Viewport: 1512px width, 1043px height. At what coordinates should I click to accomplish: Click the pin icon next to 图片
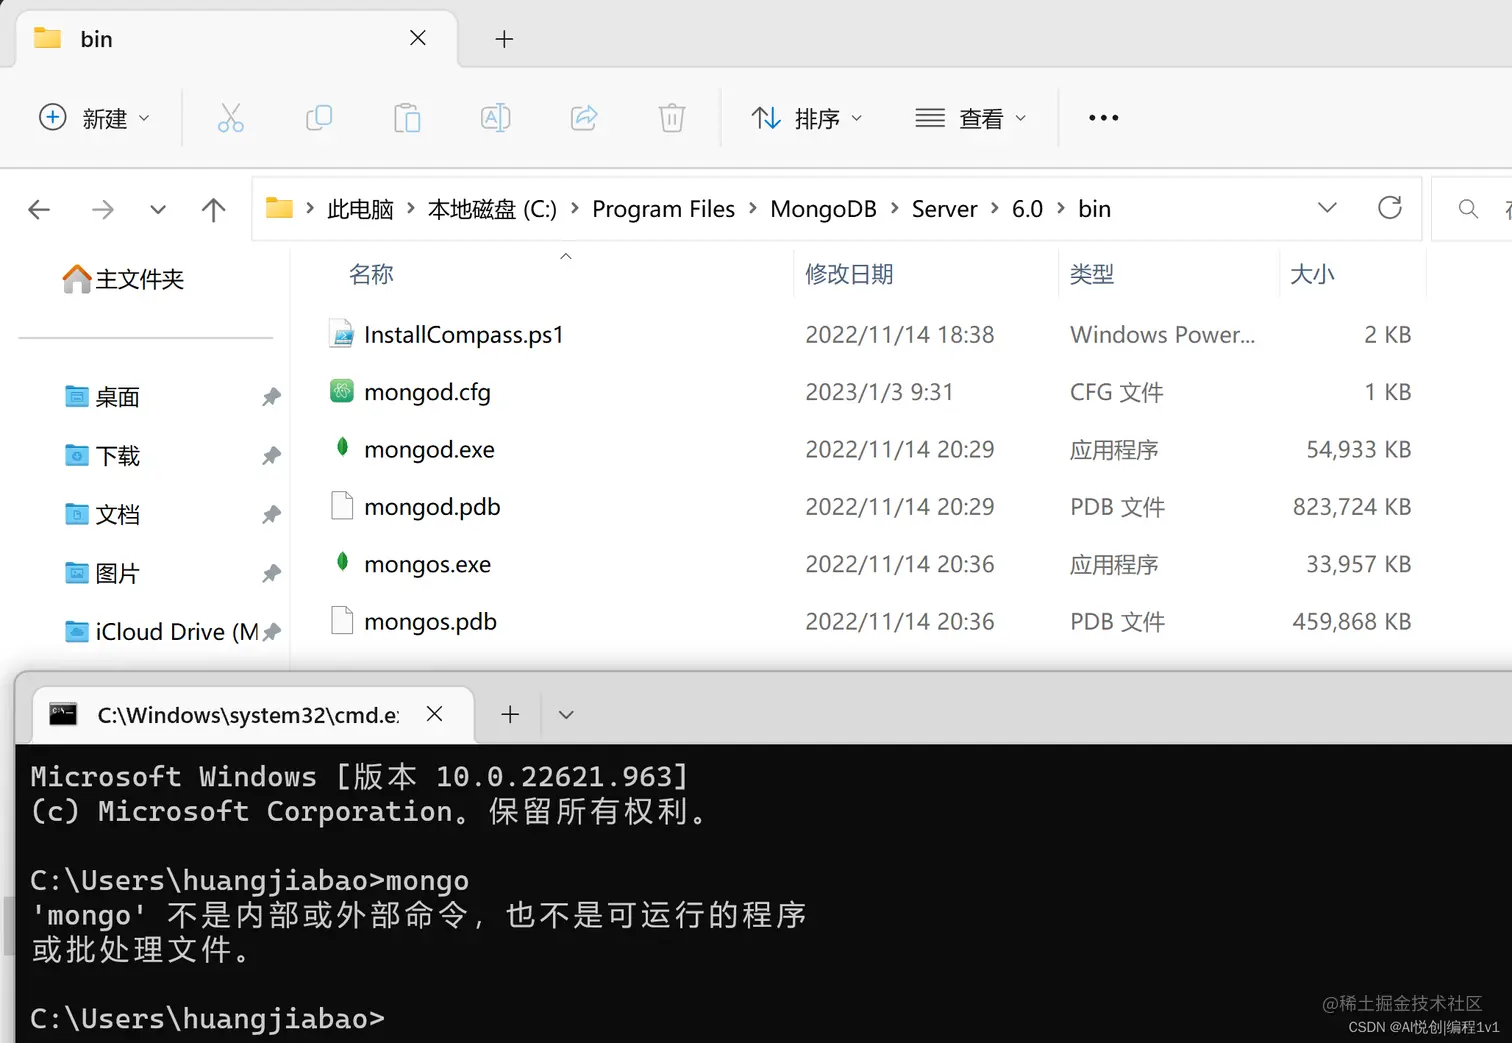[x=271, y=573]
